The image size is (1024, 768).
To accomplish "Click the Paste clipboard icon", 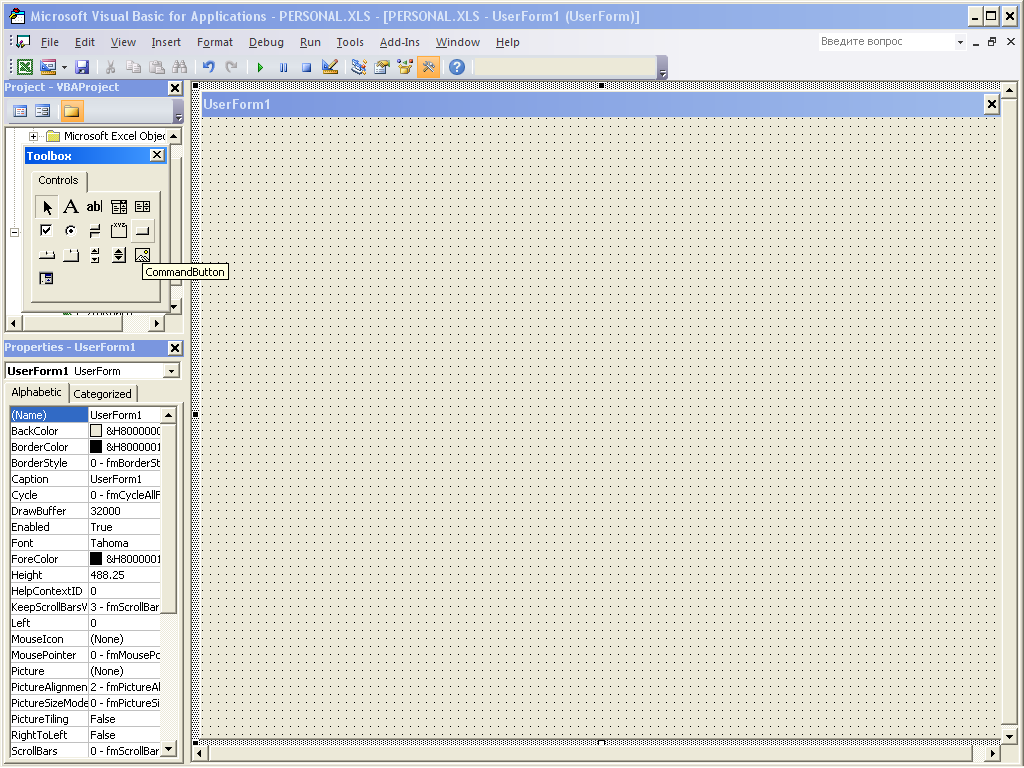I will coord(157,67).
